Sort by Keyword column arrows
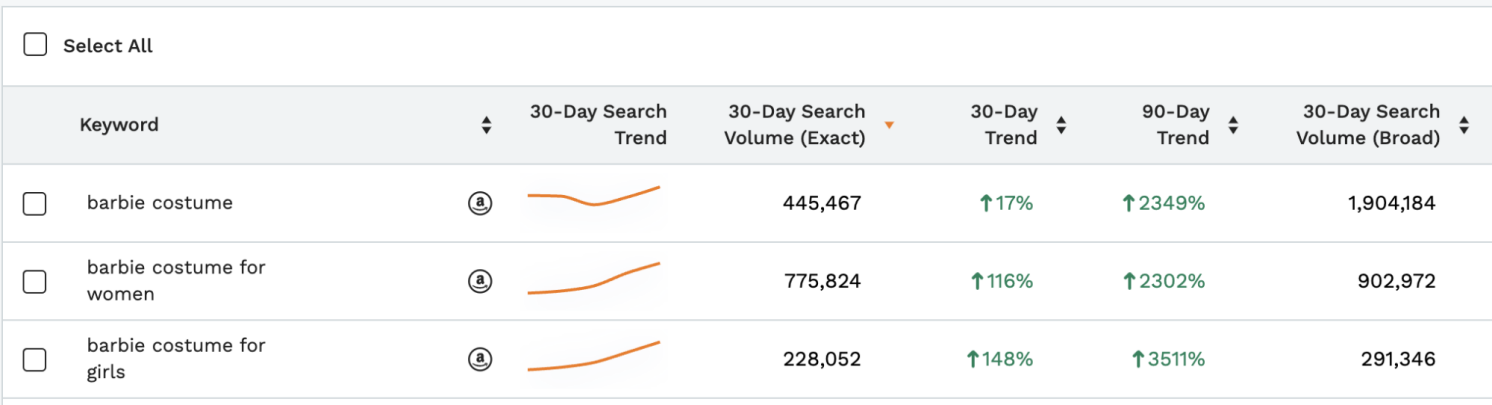1492x405 pixels. 486,125
